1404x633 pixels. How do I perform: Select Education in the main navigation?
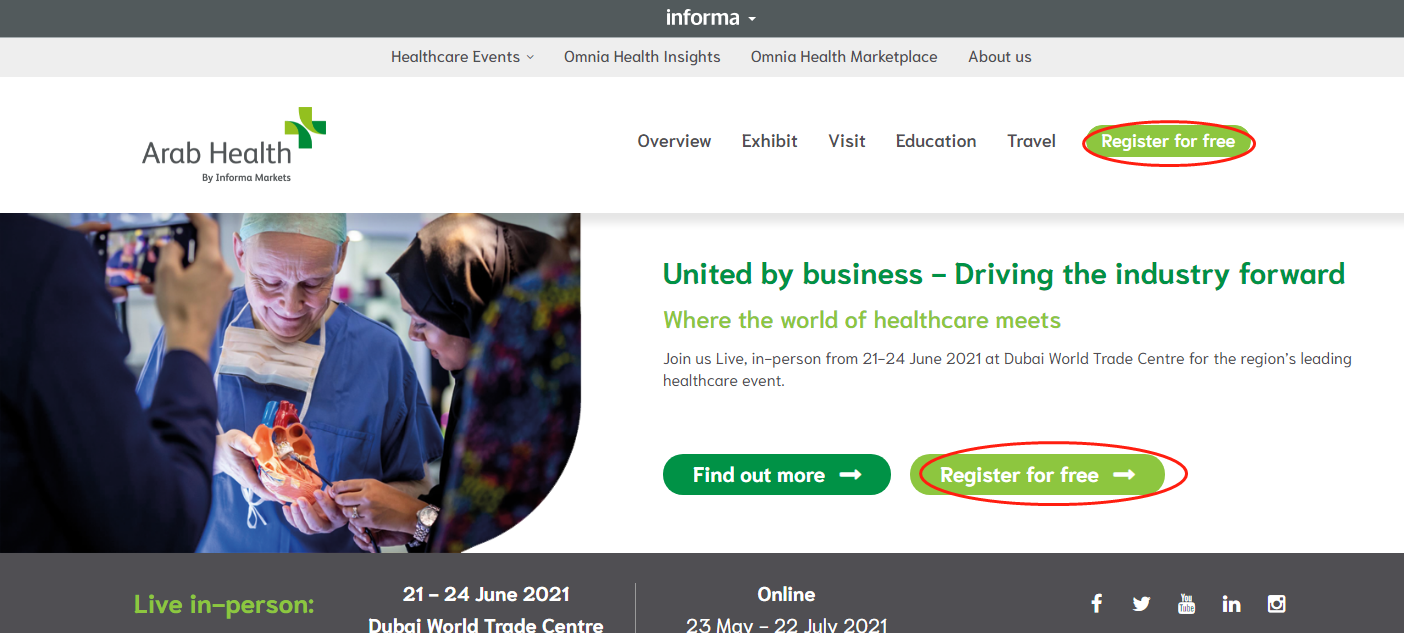click(935, 141)
